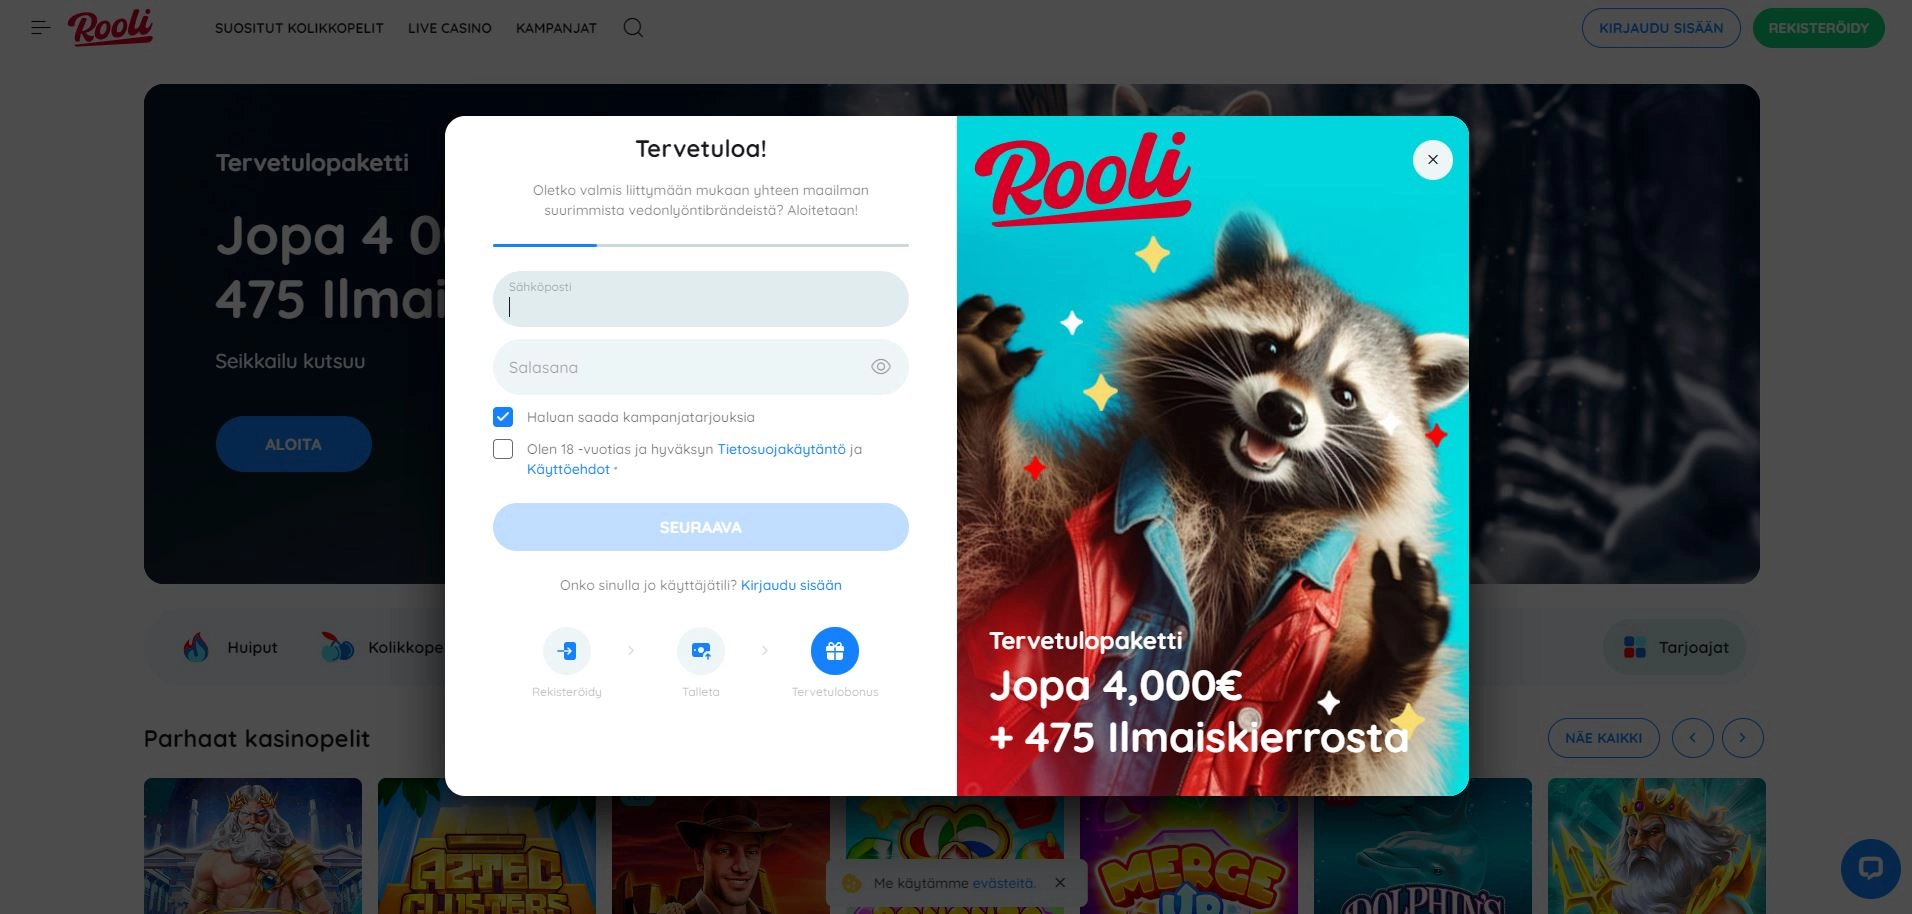Open Kampanjat menu item
This screenshot has height=914, width=1912.
pyautogui.click(x=556, y=28)
